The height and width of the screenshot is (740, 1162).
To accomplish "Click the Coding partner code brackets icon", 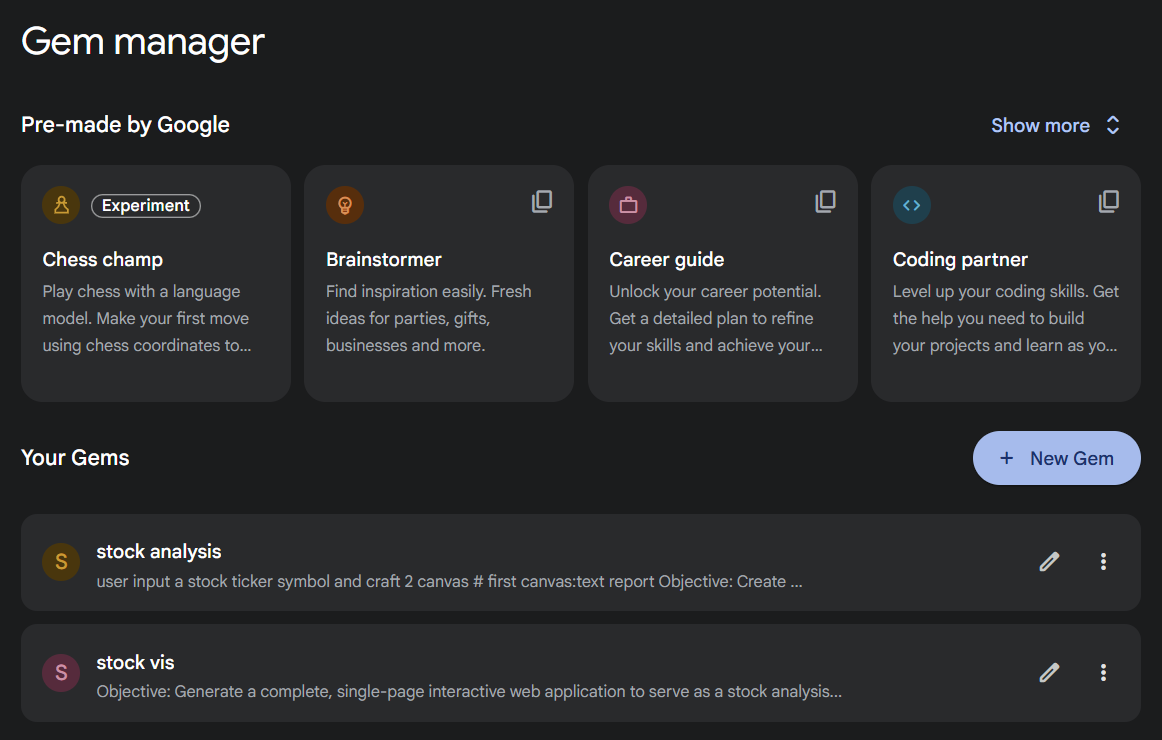I will (911, 205).
